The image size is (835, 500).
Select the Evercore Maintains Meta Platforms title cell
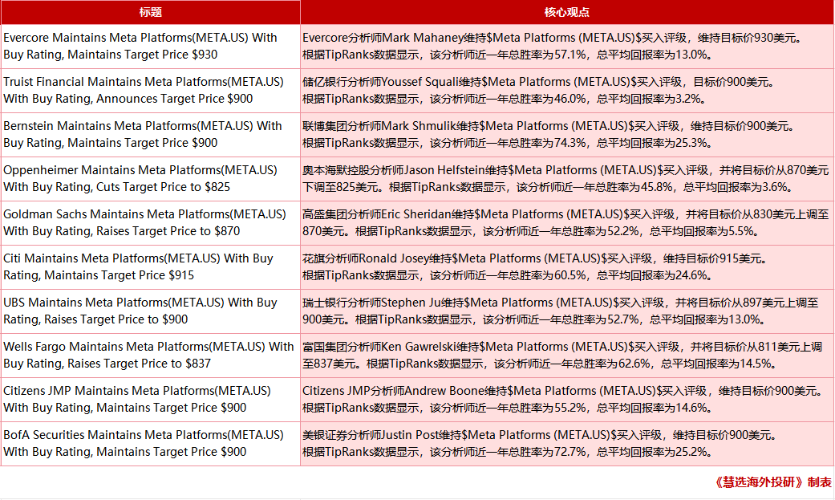pos(151,46)
